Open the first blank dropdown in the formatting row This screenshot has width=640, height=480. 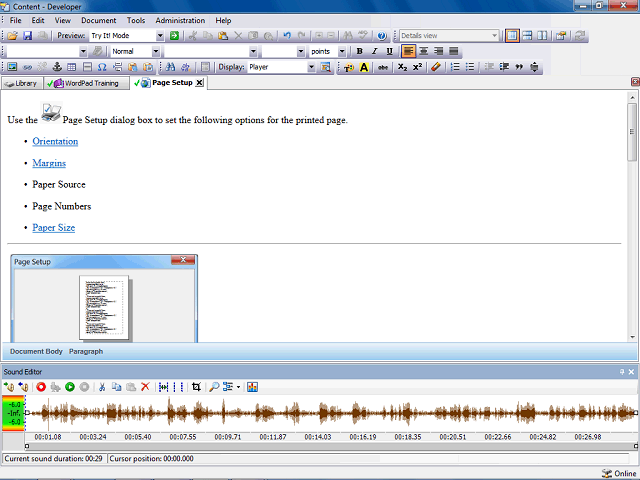click(83, 51)
